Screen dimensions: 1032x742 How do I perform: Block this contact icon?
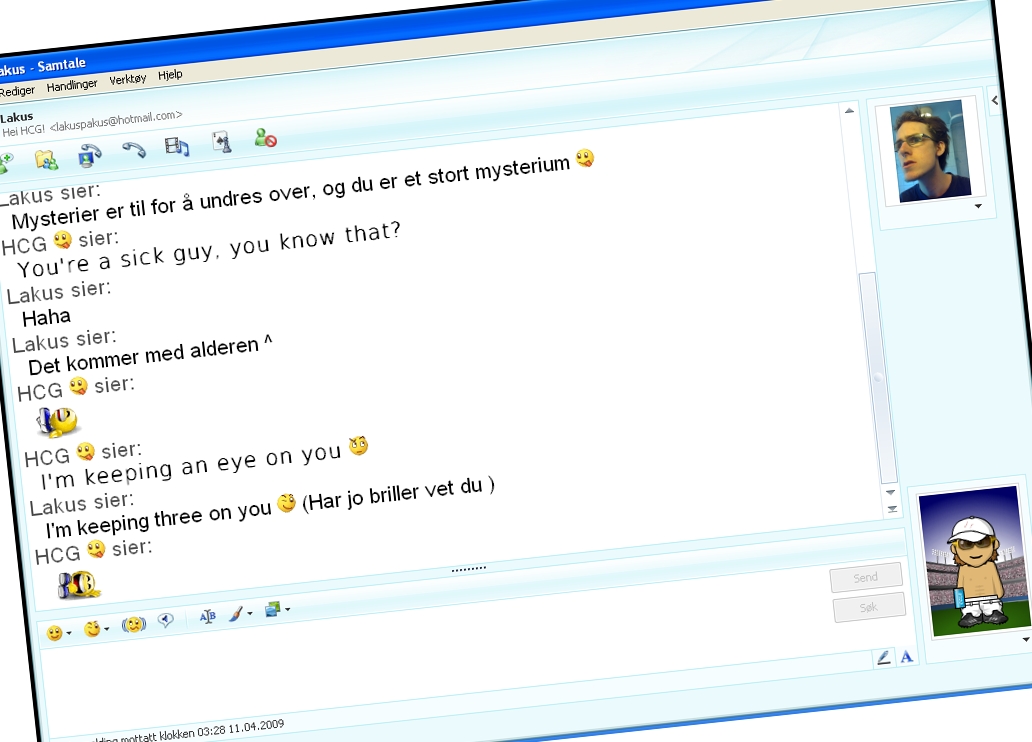click(265, 138)
